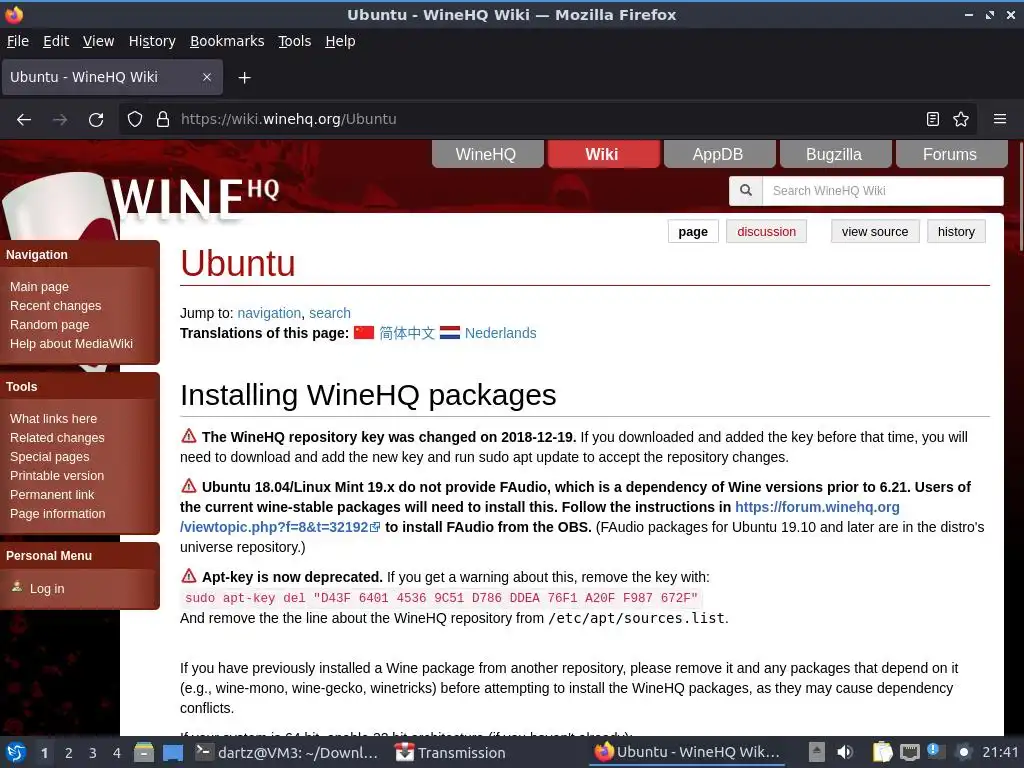Open the File menu

(18, 41)
